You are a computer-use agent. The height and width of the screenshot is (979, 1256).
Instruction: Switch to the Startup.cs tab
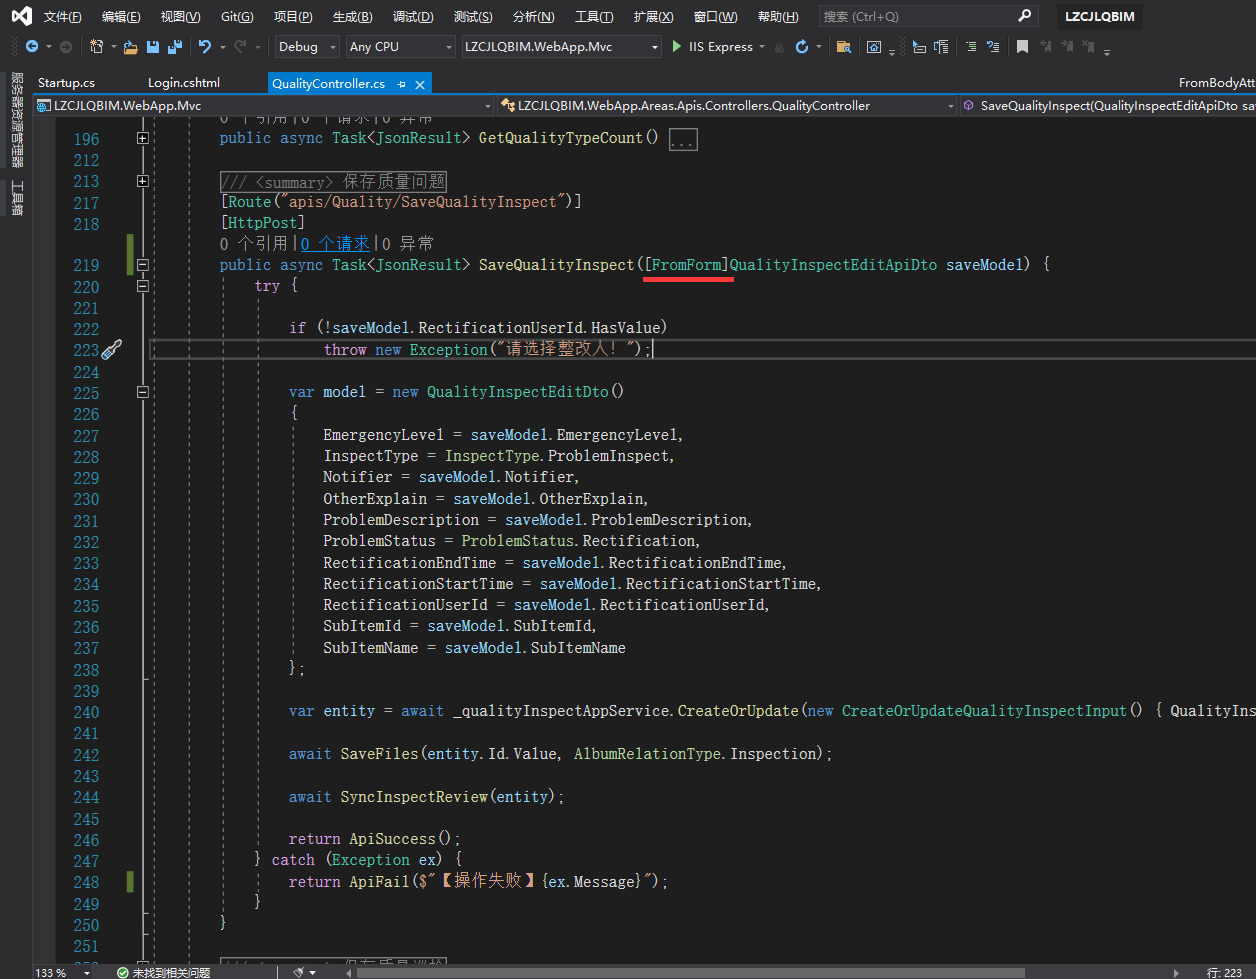(x=66, y=83)
